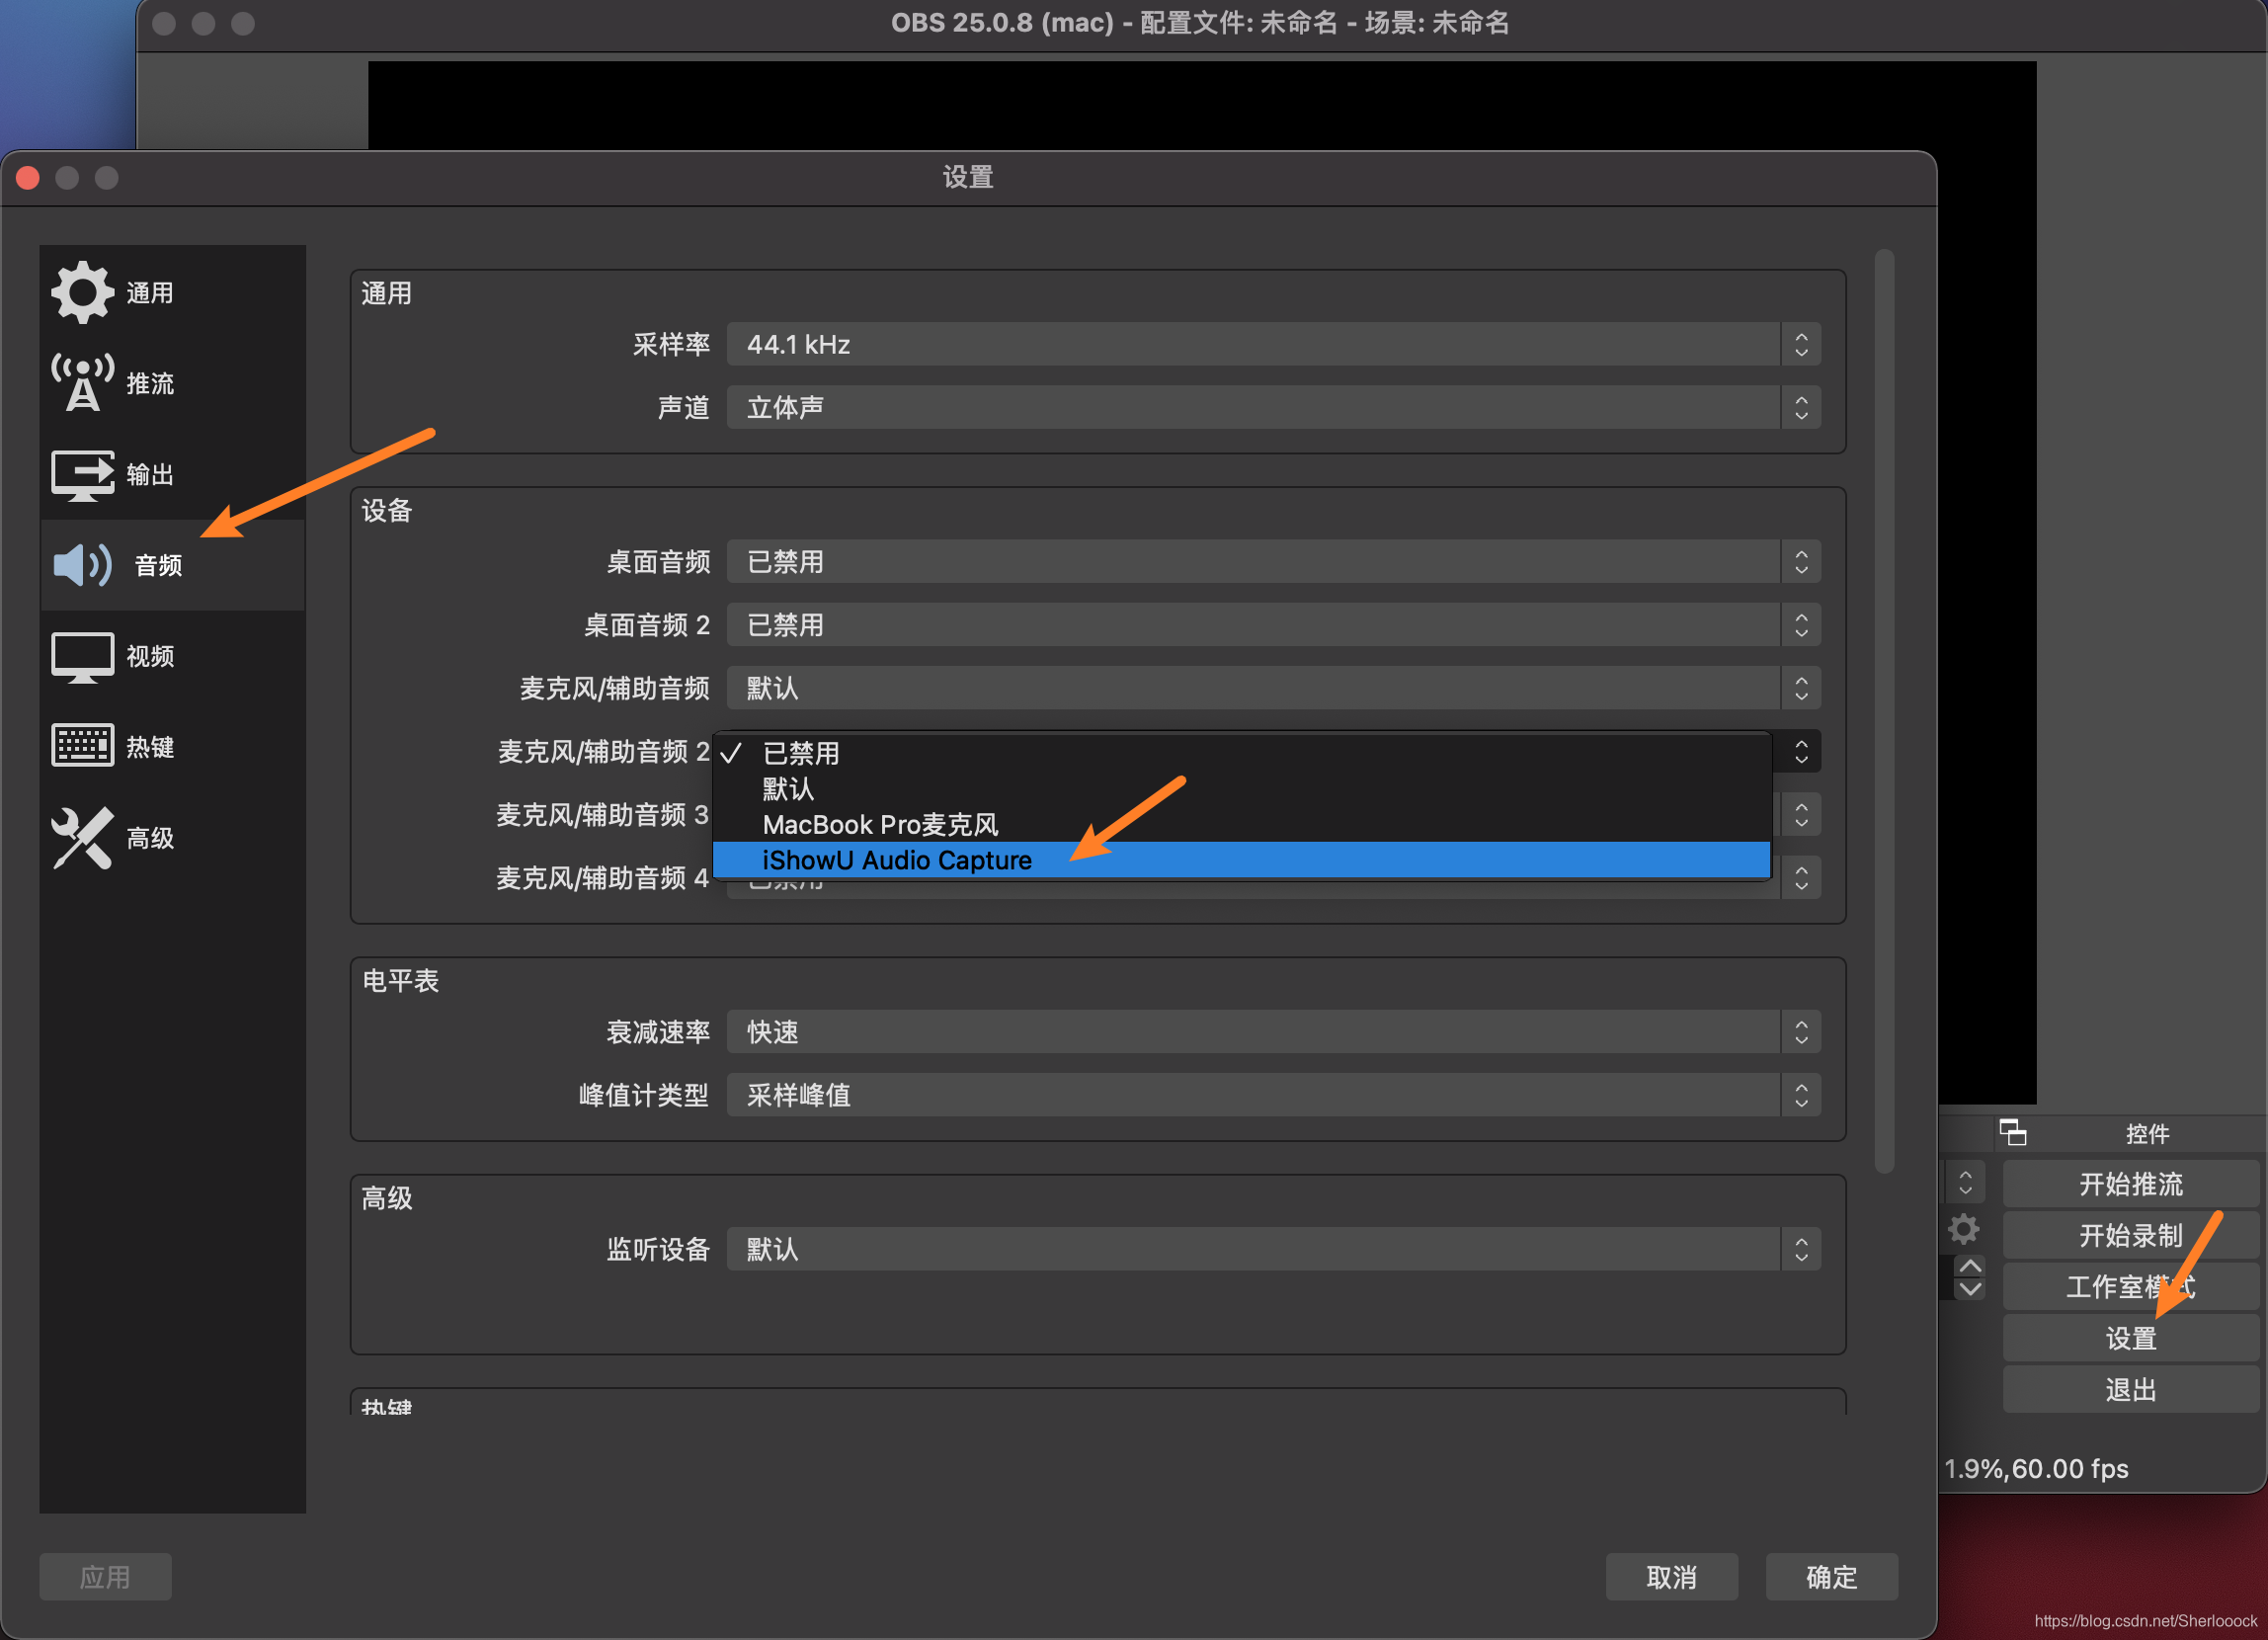The image size is (2268, 1640).
Task: Select the Hotkeys (热键) keyboard icon
Action: [x=82, y=746]
